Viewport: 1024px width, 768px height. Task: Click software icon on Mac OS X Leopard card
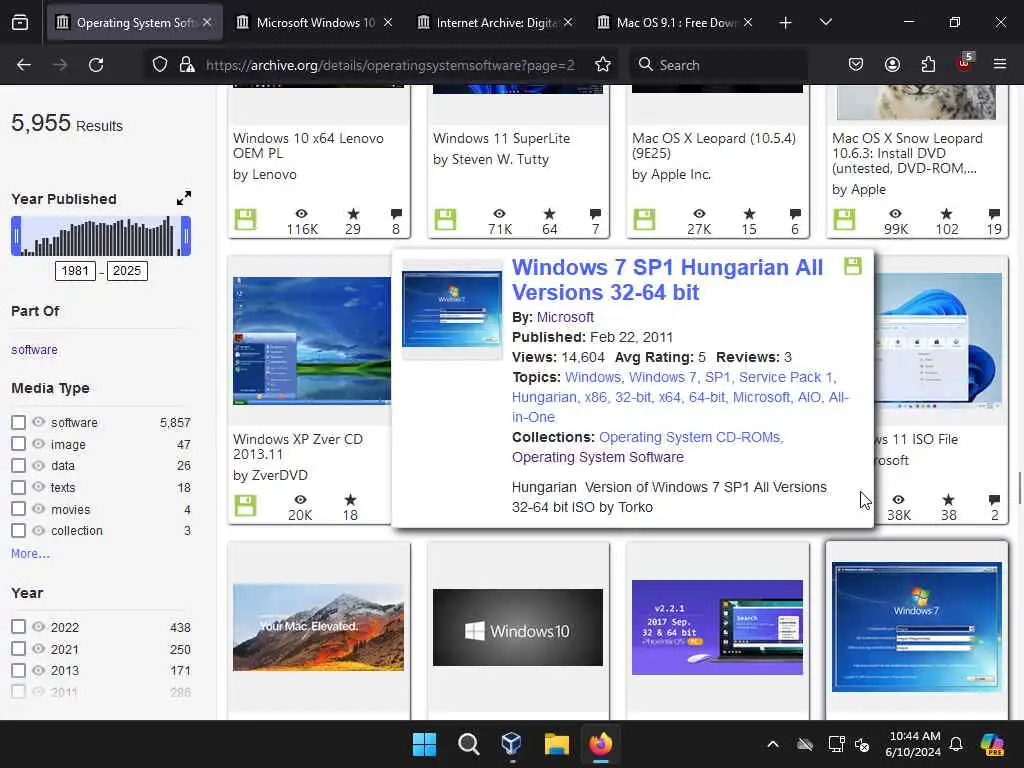click(x=644, y=219)
